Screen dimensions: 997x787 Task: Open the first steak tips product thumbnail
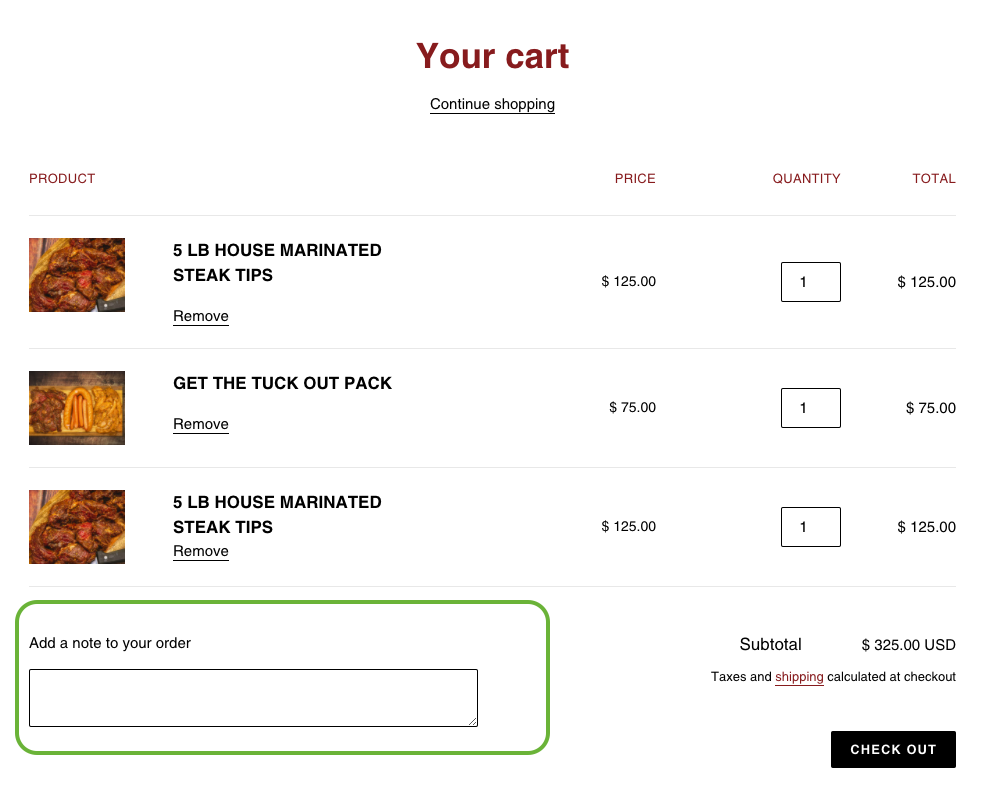[77, 275]
